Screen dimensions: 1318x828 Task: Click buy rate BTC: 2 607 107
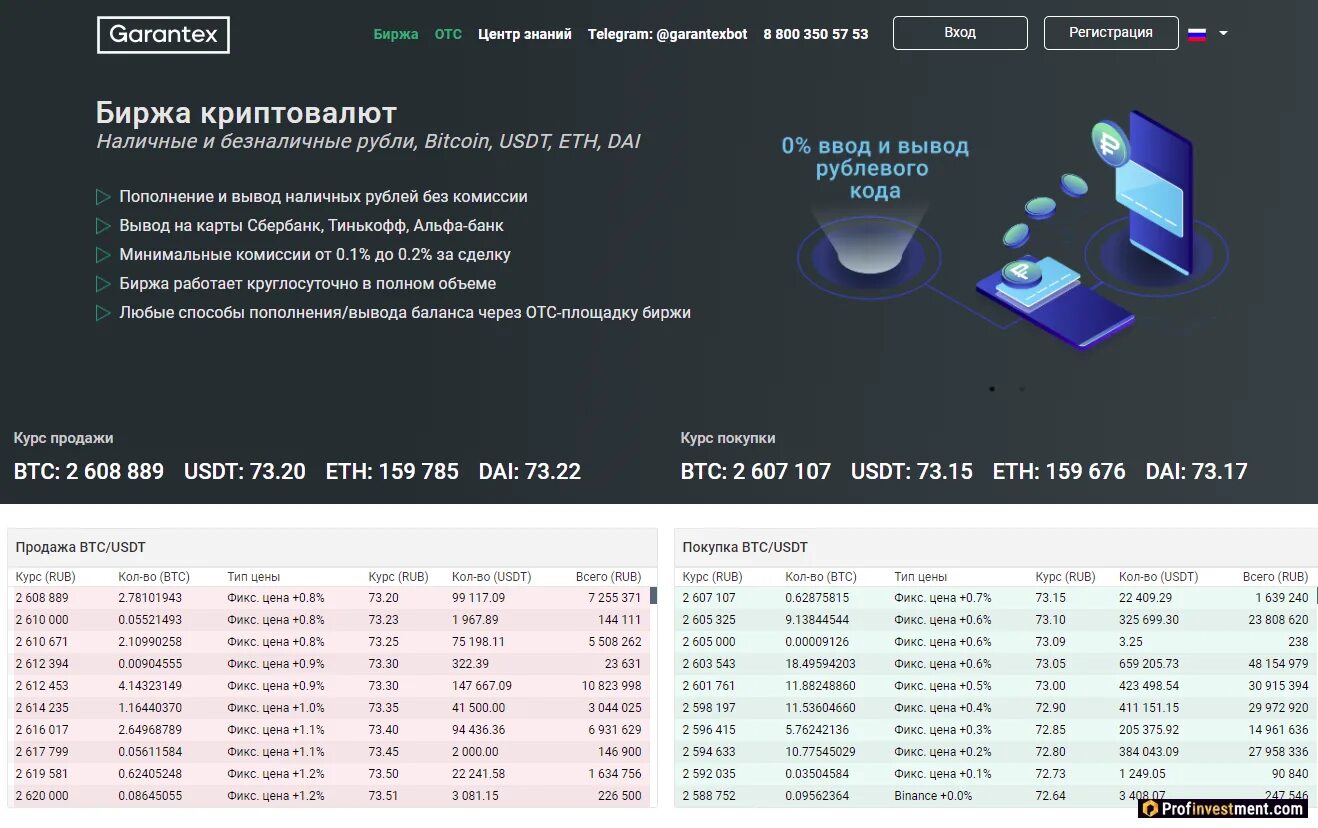click(x=756, y=471)
